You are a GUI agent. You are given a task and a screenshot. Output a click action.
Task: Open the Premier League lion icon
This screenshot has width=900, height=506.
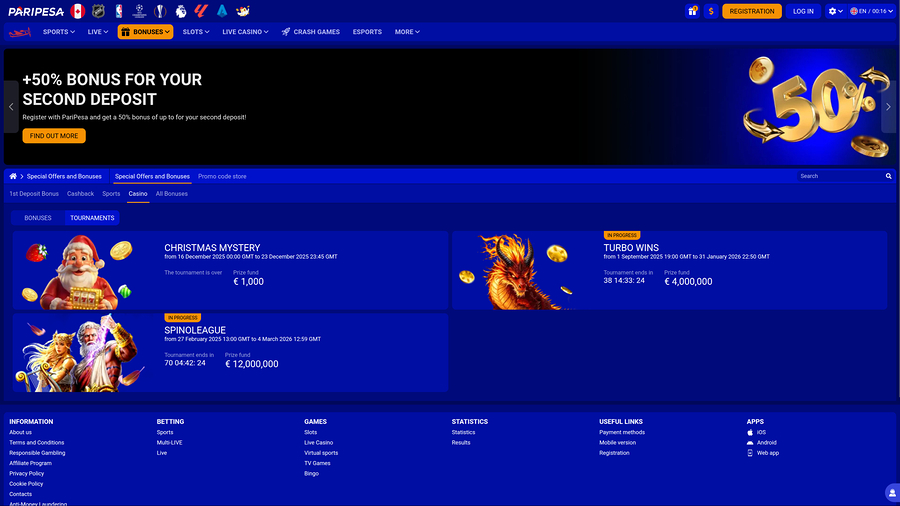coord(181,11)
